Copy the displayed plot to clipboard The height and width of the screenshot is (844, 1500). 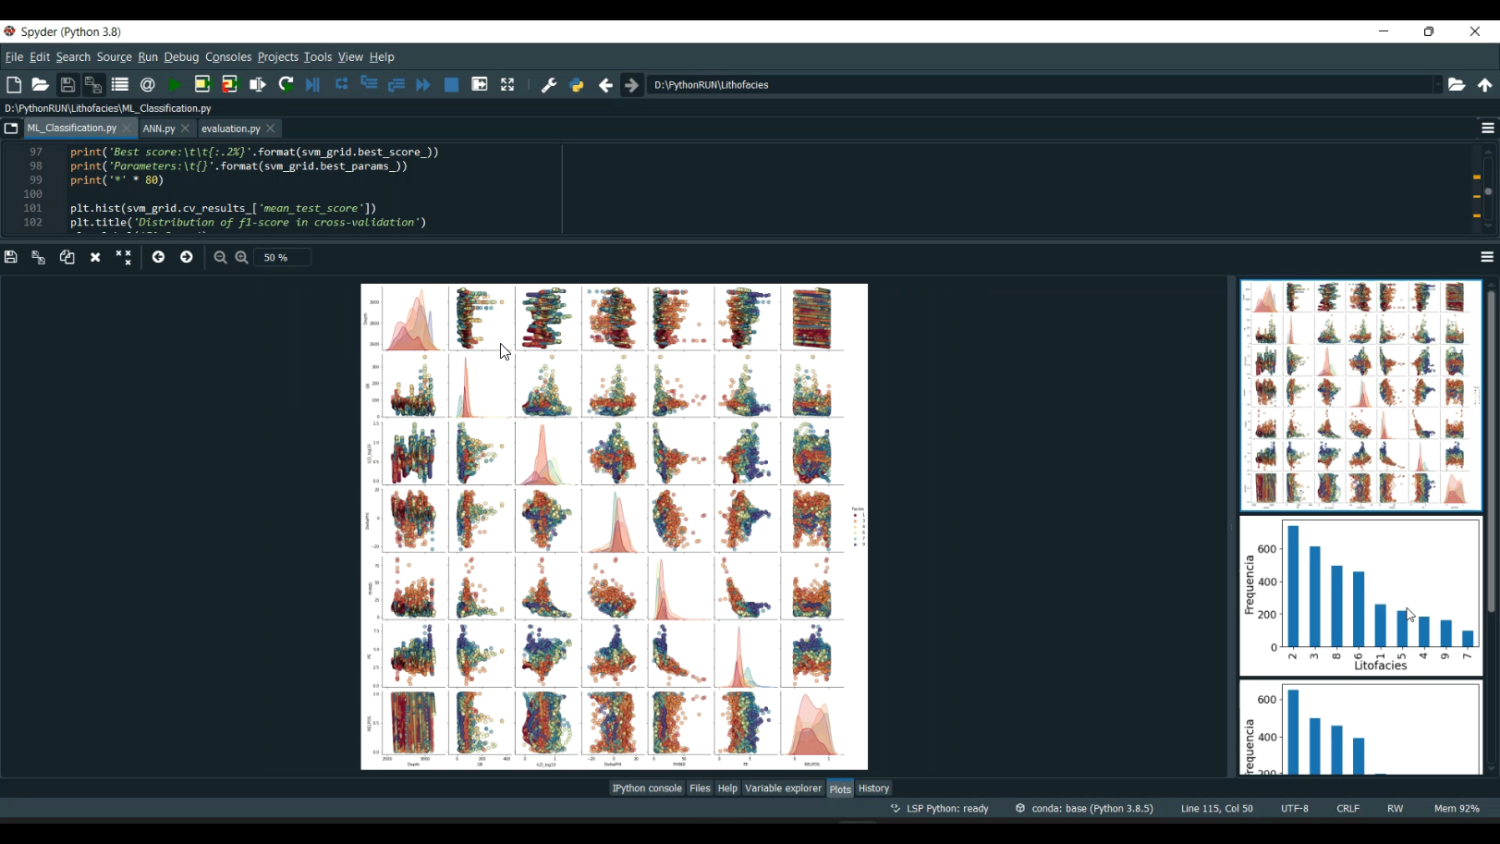(67, 257)
